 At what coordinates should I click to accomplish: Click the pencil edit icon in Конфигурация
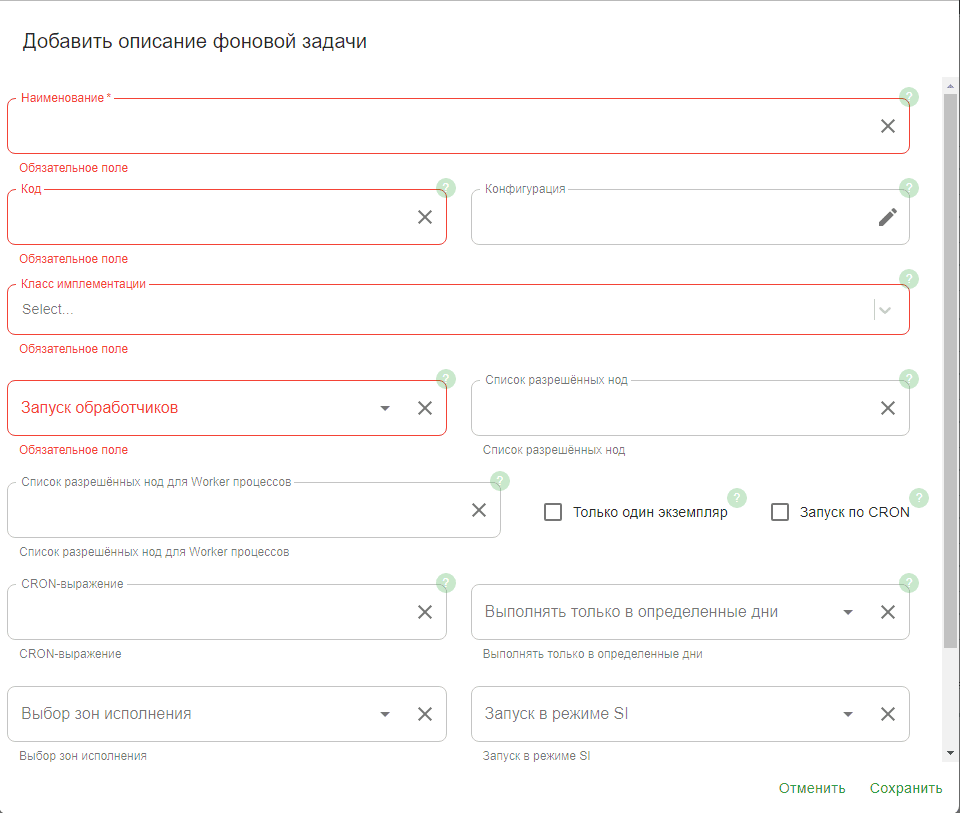(x=887, y=217)
